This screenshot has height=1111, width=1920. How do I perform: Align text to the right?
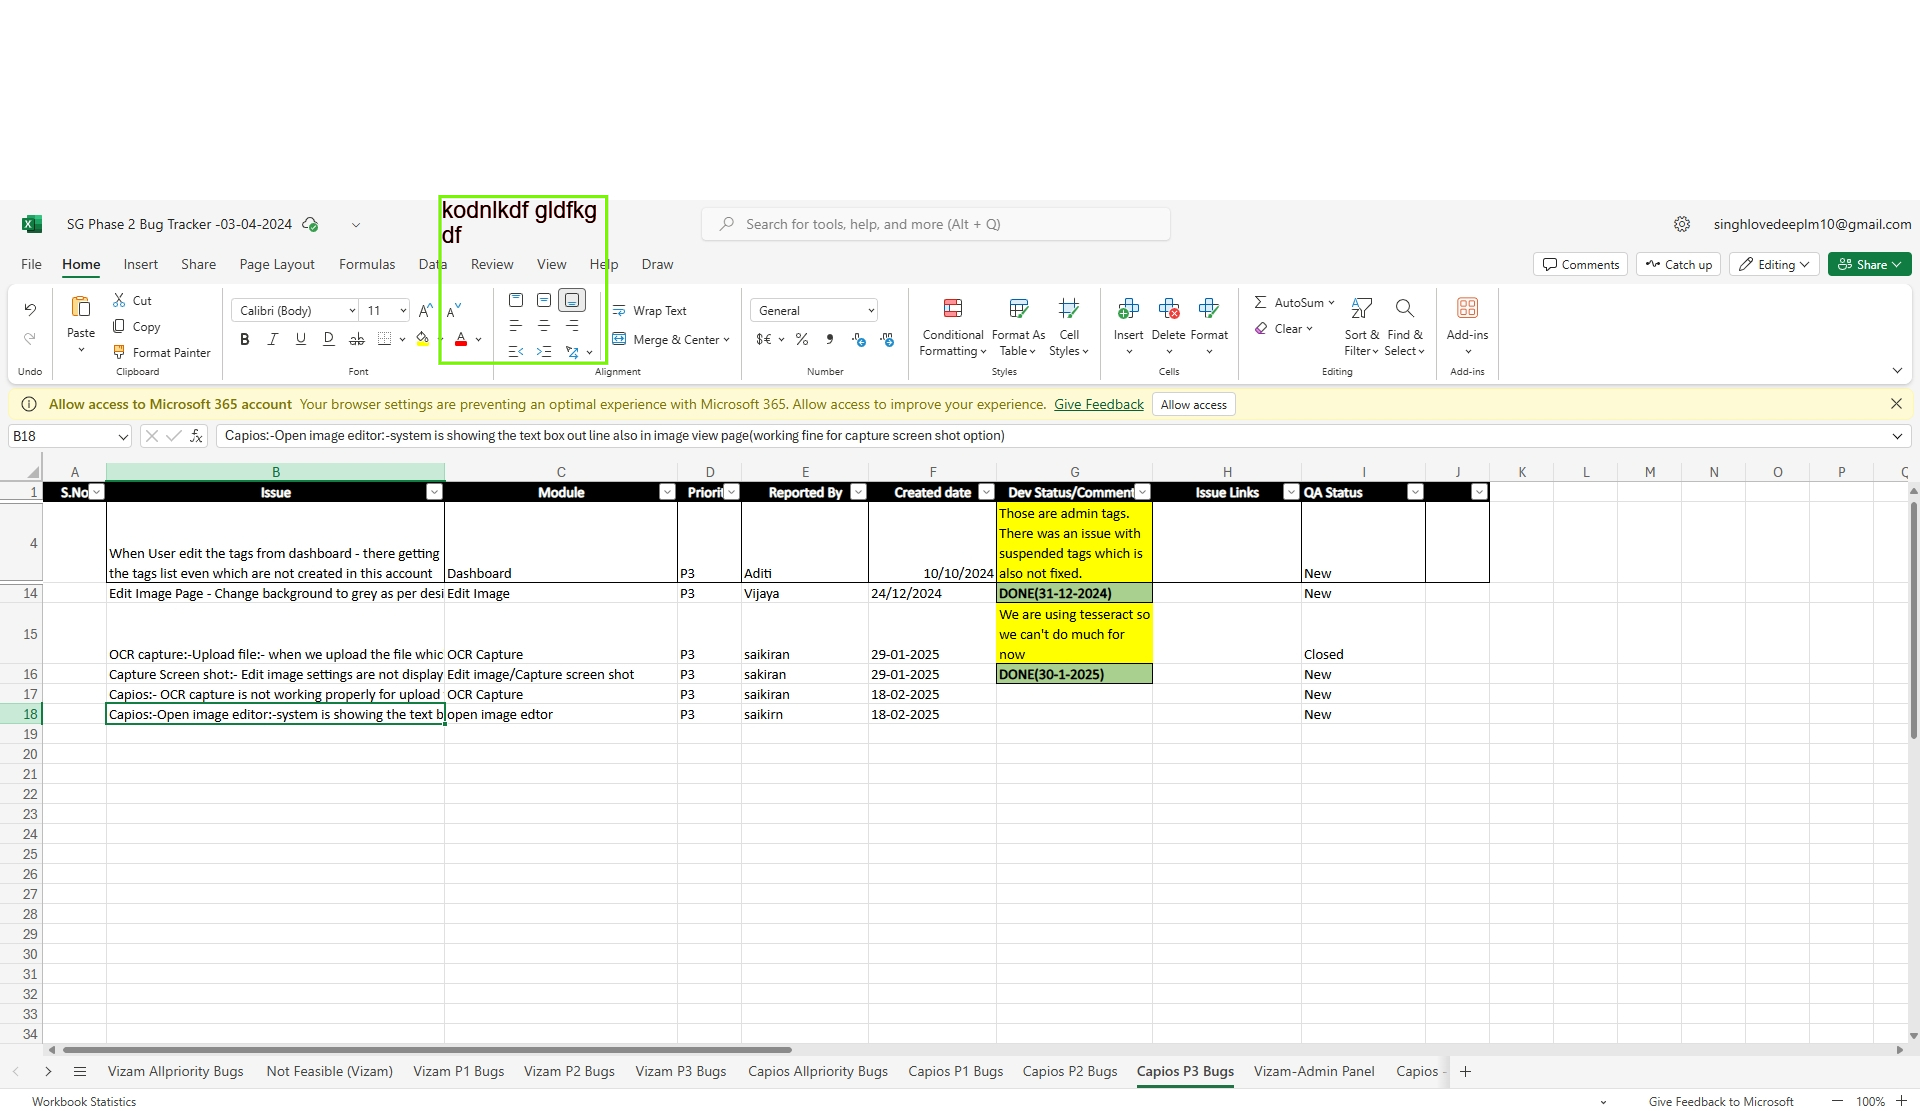pyautogui.click(x=572, y=326)
